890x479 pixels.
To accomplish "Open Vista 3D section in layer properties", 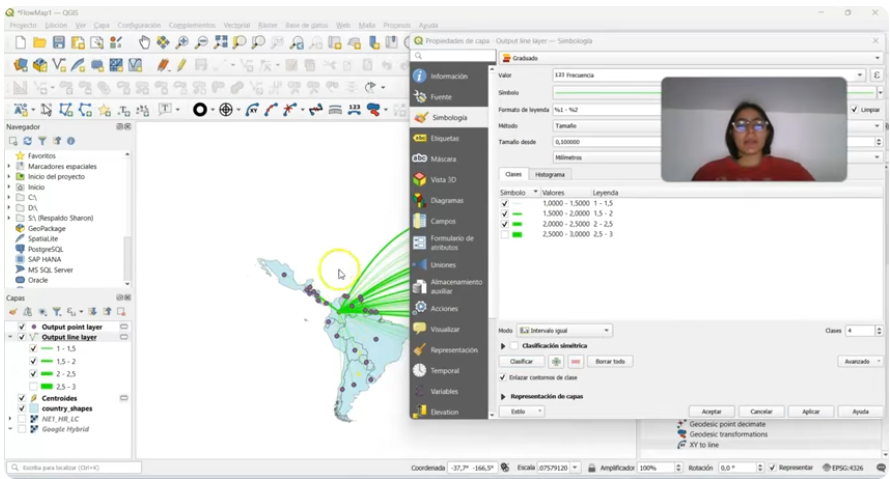I will (x=448, y=180).
